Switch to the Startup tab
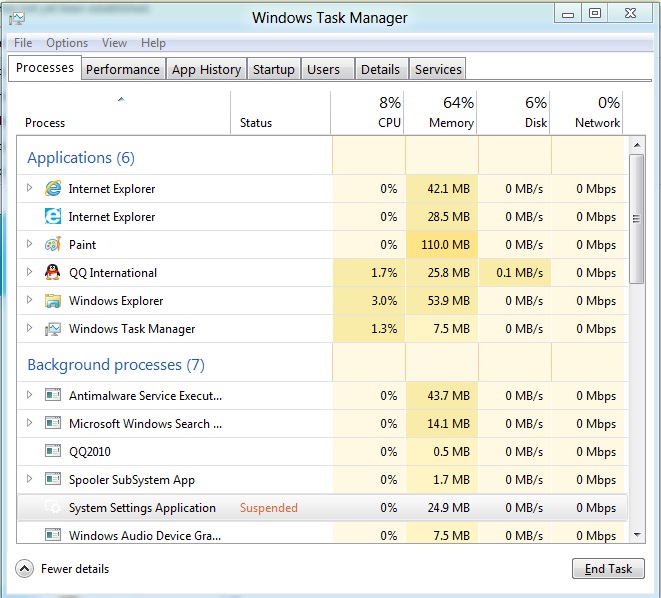Image resolution: width=661 pixels, height=598 pixels. (x=274, y=69)
